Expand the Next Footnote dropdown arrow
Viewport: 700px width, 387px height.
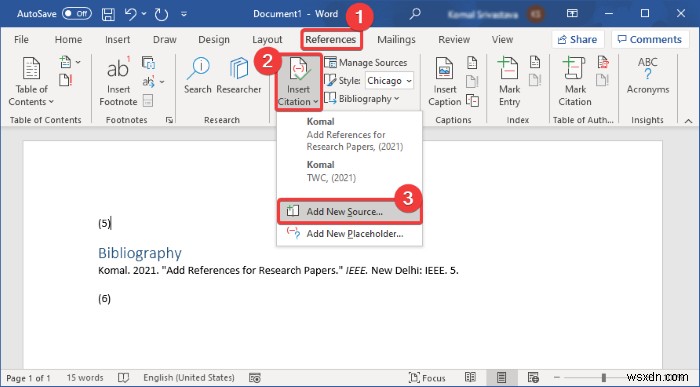162,82
